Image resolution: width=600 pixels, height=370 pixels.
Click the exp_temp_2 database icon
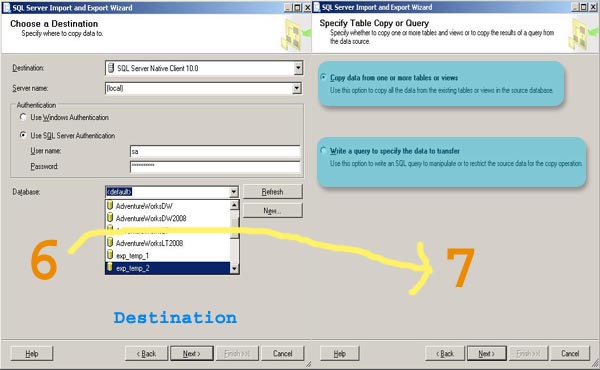coord(110,267)
